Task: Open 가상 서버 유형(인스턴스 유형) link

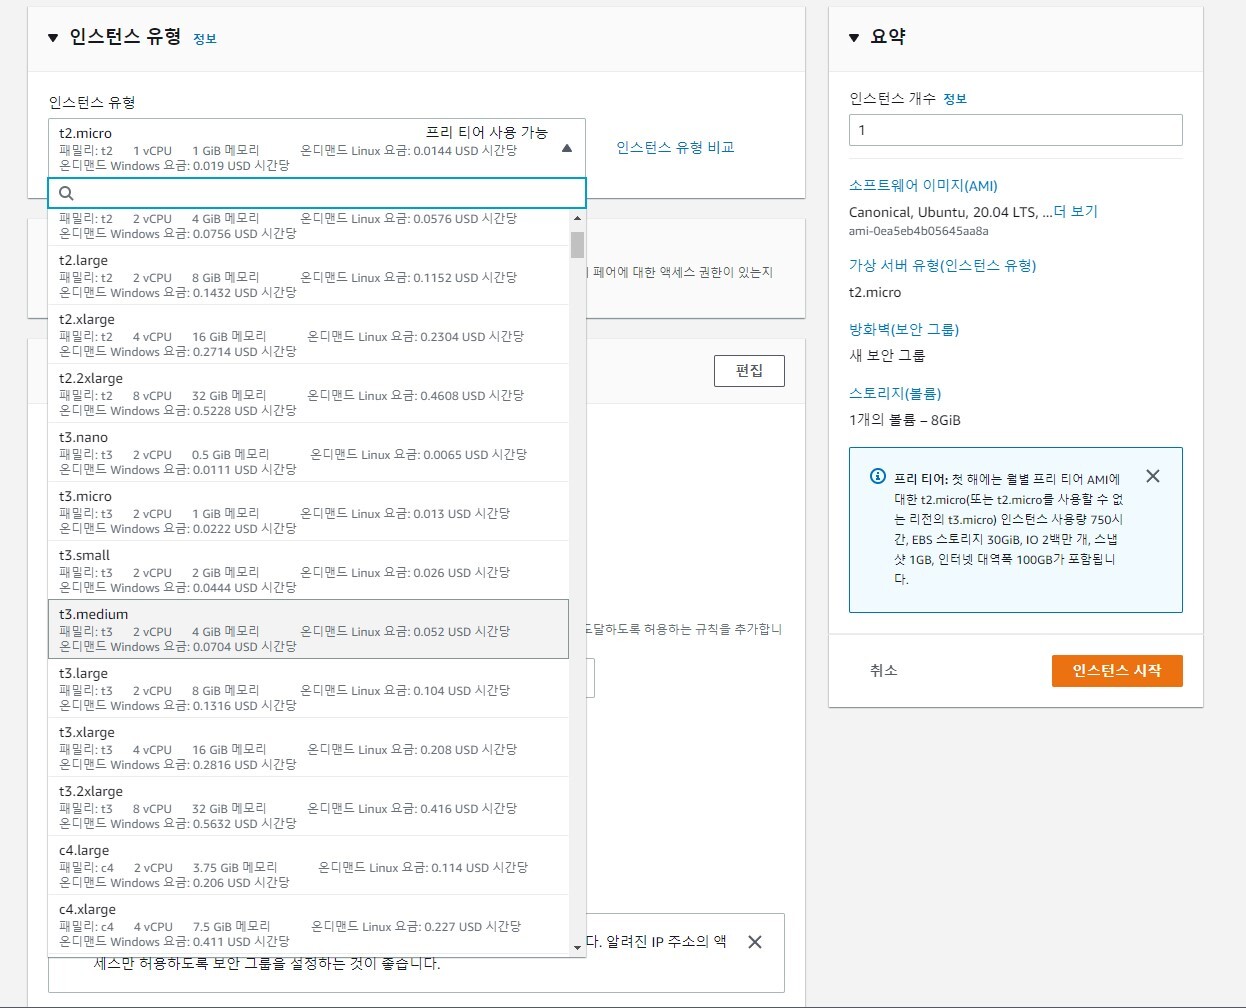Action: pos(942,266)
